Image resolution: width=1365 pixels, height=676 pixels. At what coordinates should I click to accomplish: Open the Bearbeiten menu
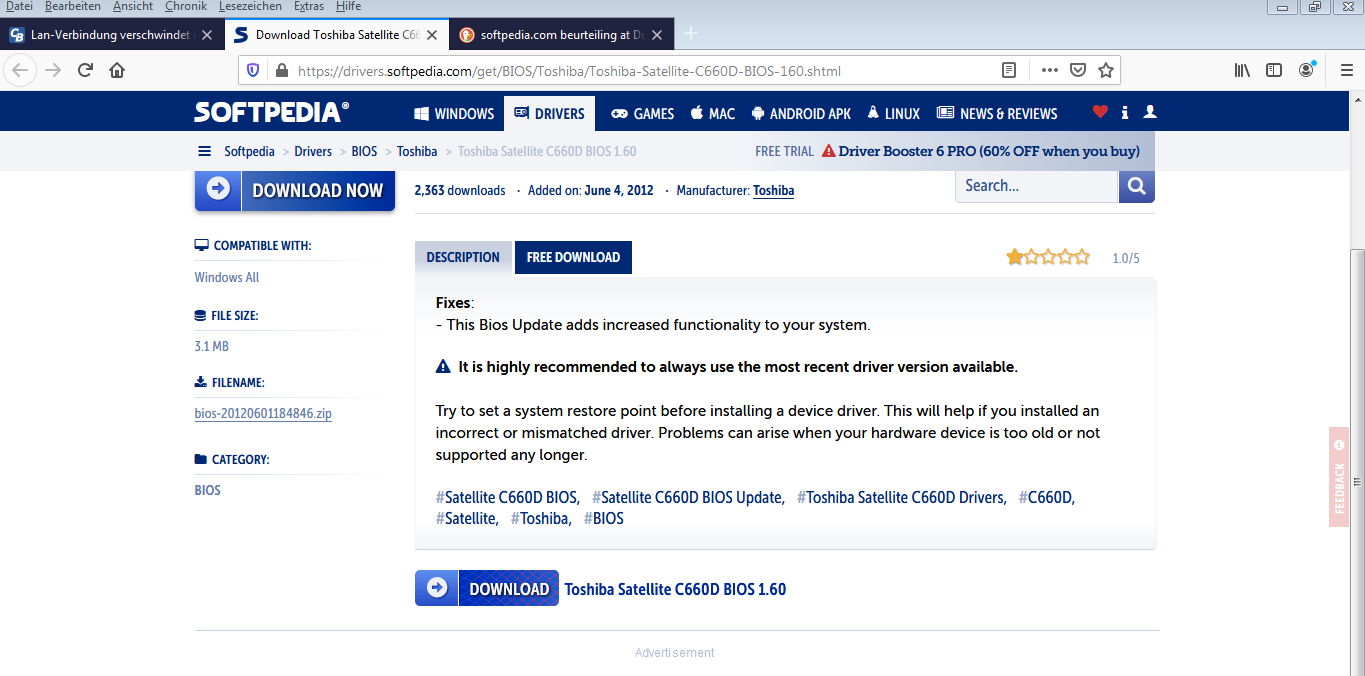pos(72,7)
